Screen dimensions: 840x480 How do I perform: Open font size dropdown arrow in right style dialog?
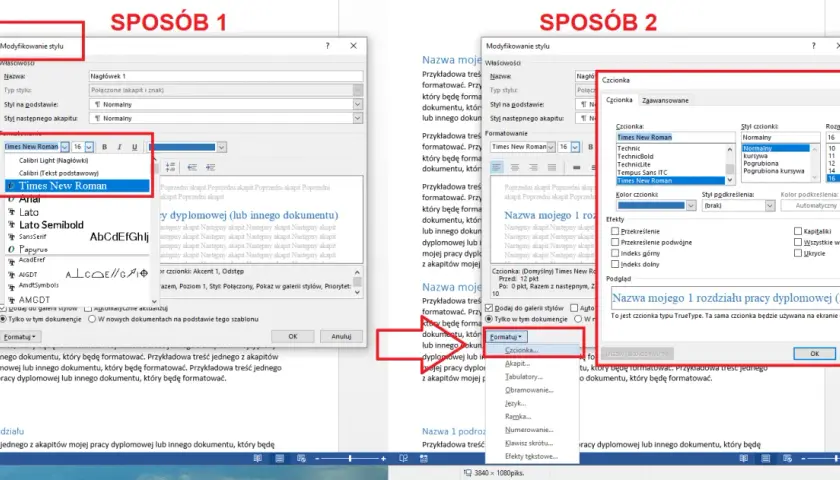575,147
